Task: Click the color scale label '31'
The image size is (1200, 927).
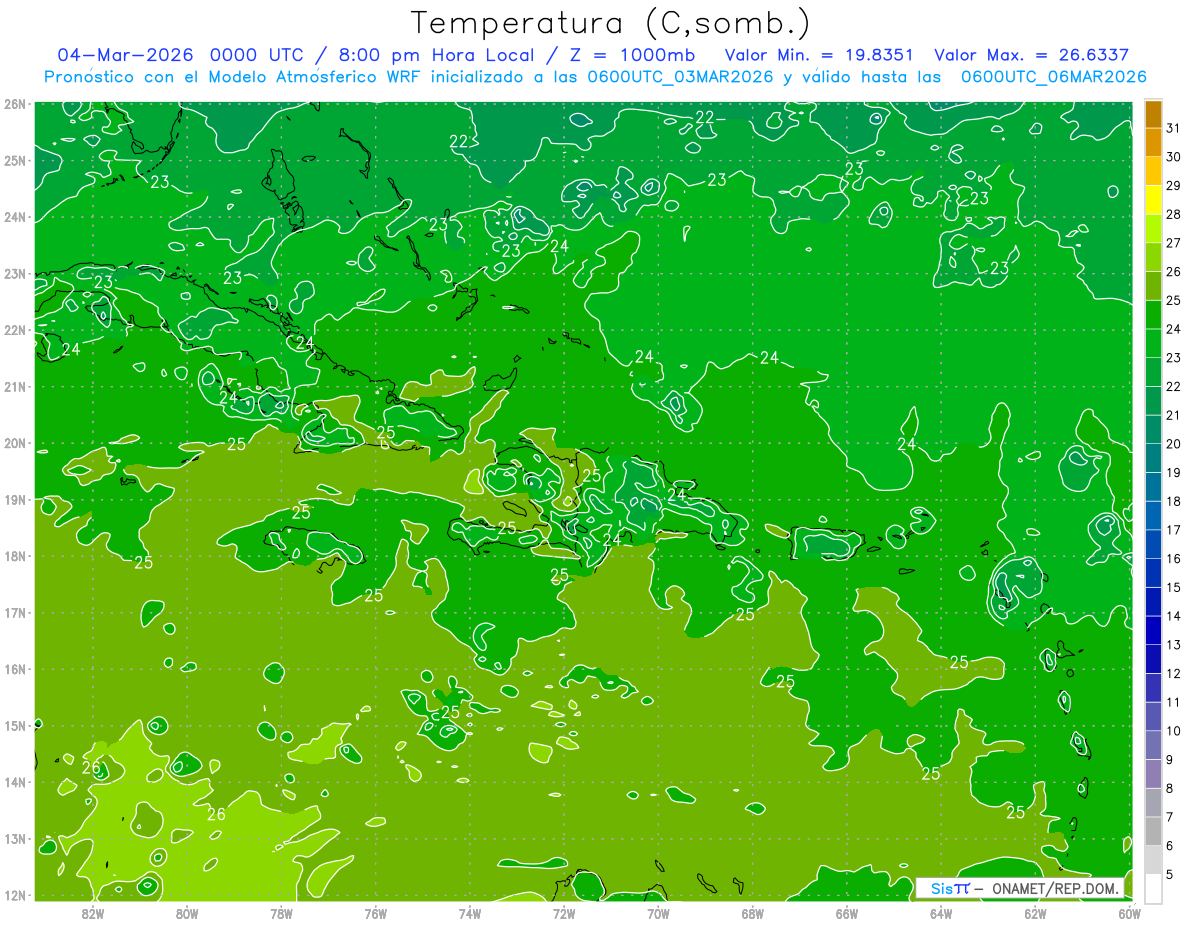Action: 1174,128
